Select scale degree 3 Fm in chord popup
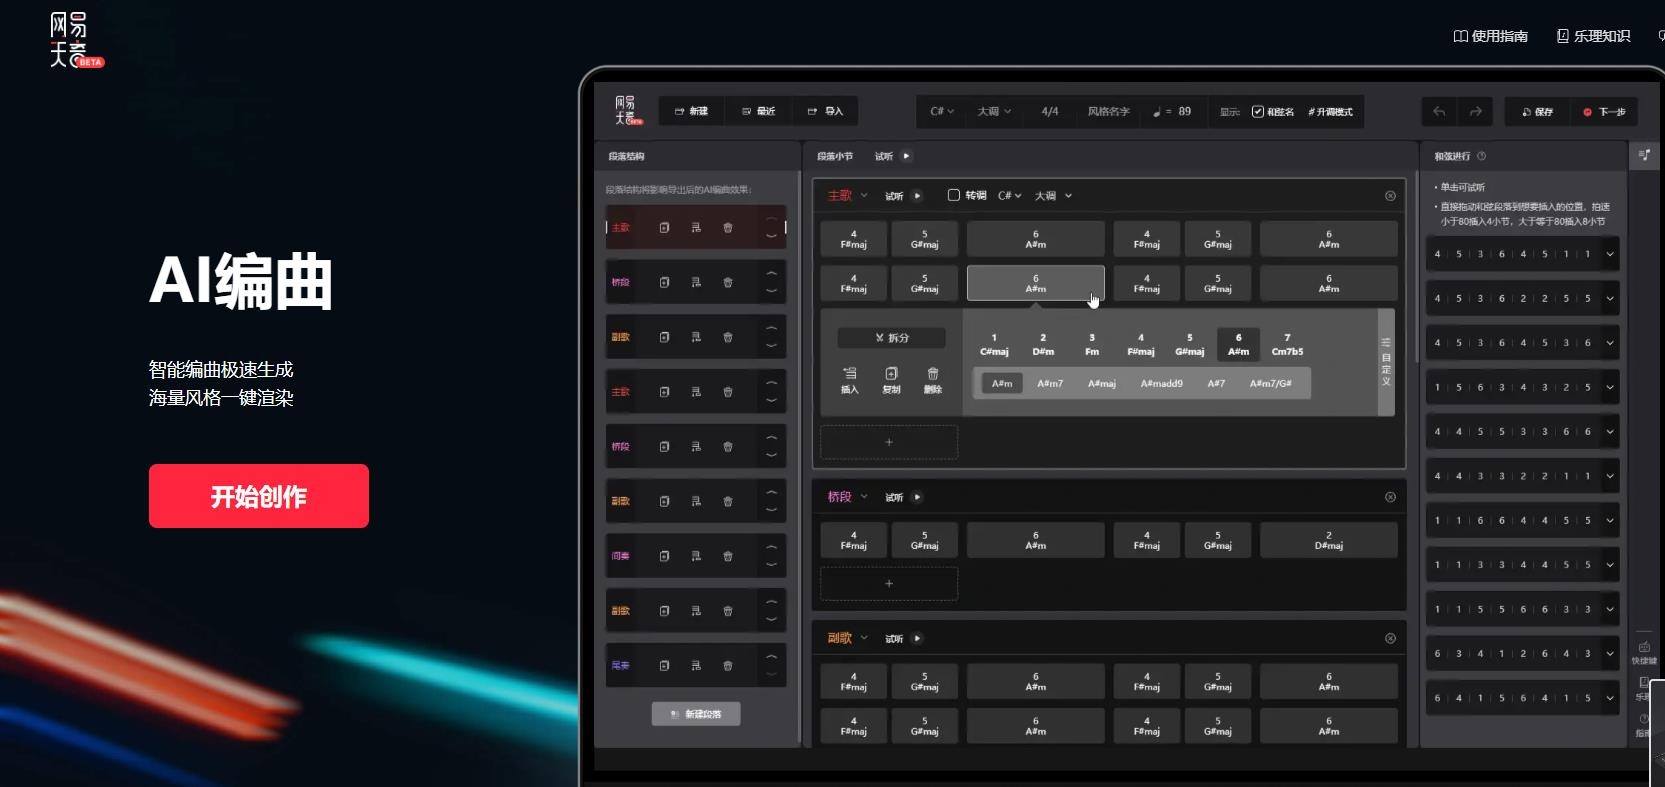The height and width of the screenshot is (787, 1665). 1092,344
